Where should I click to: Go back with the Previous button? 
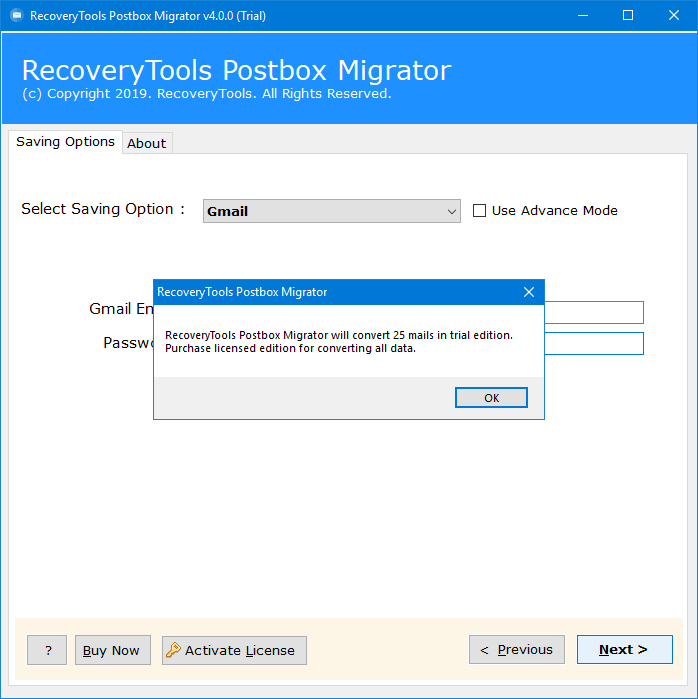tap(517, 650)
